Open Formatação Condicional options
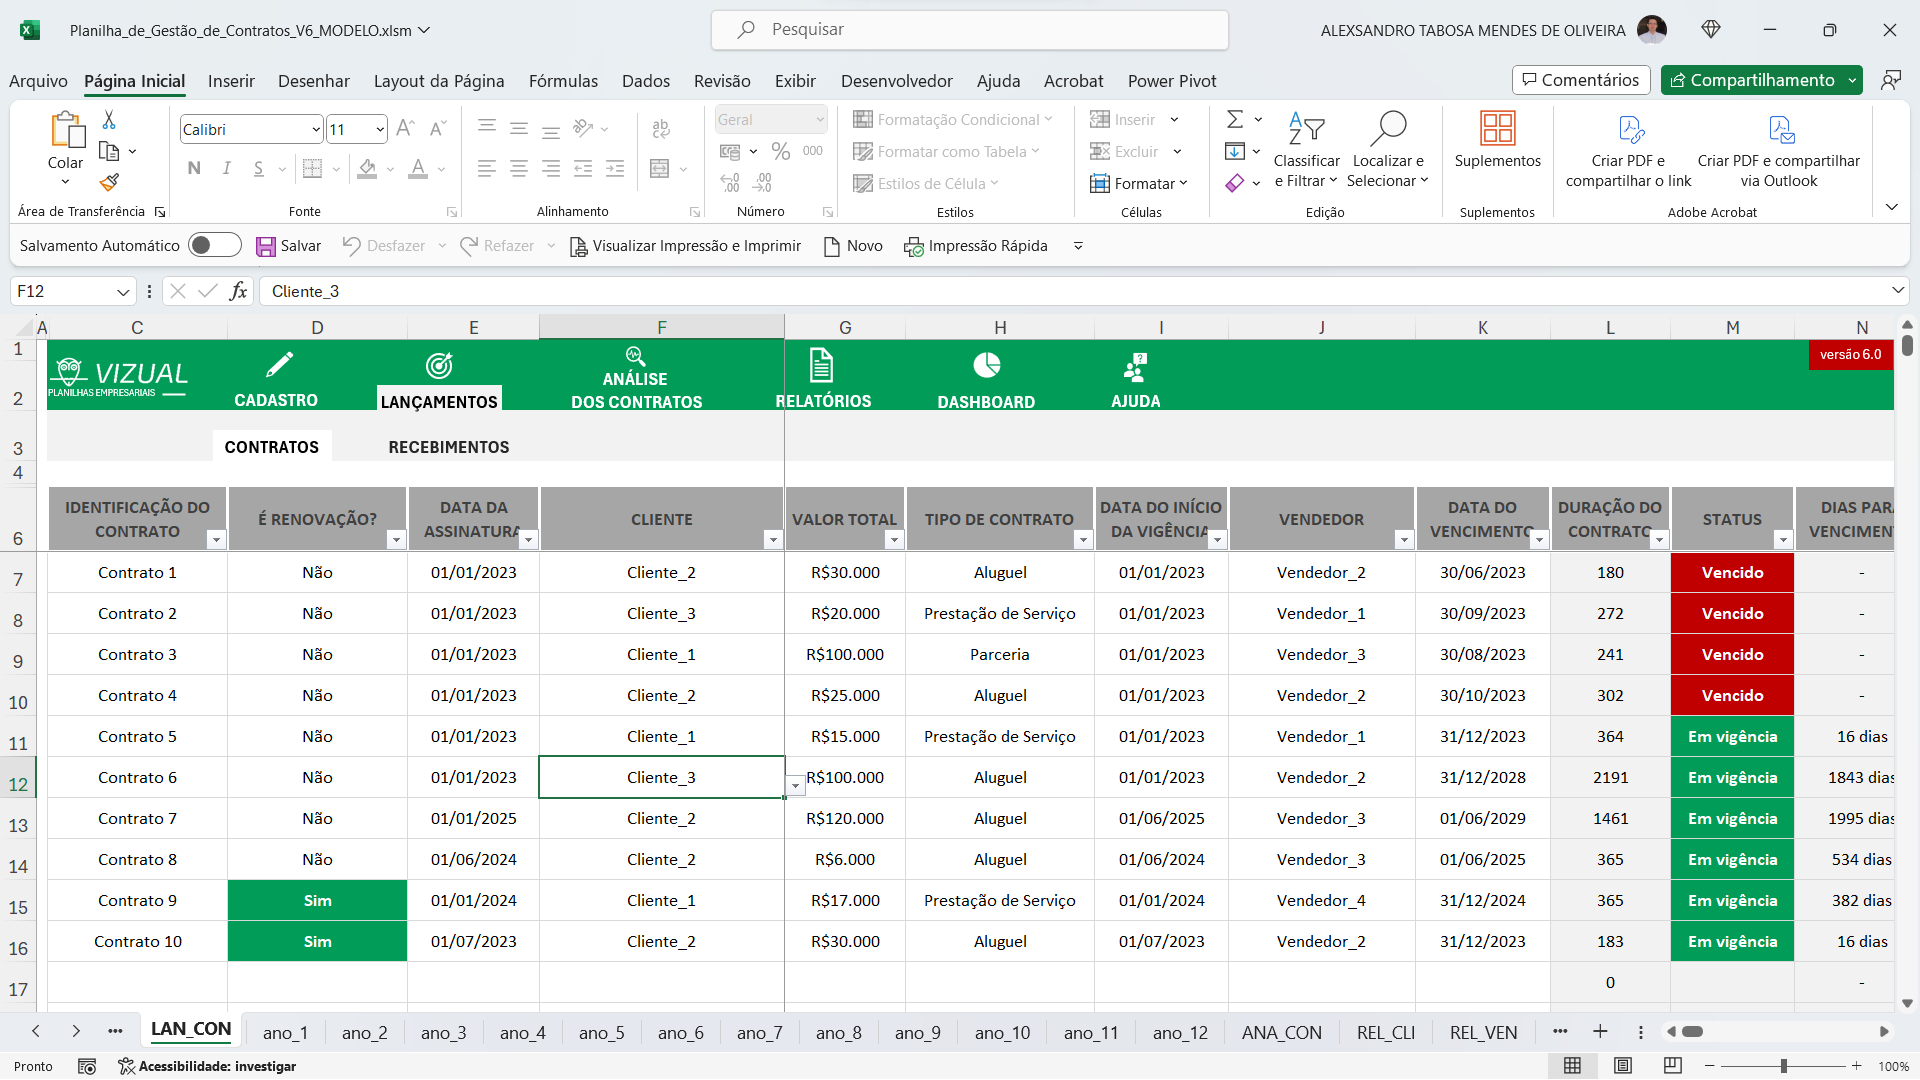Screen dimensions: 1920x1080 (953, 119)
